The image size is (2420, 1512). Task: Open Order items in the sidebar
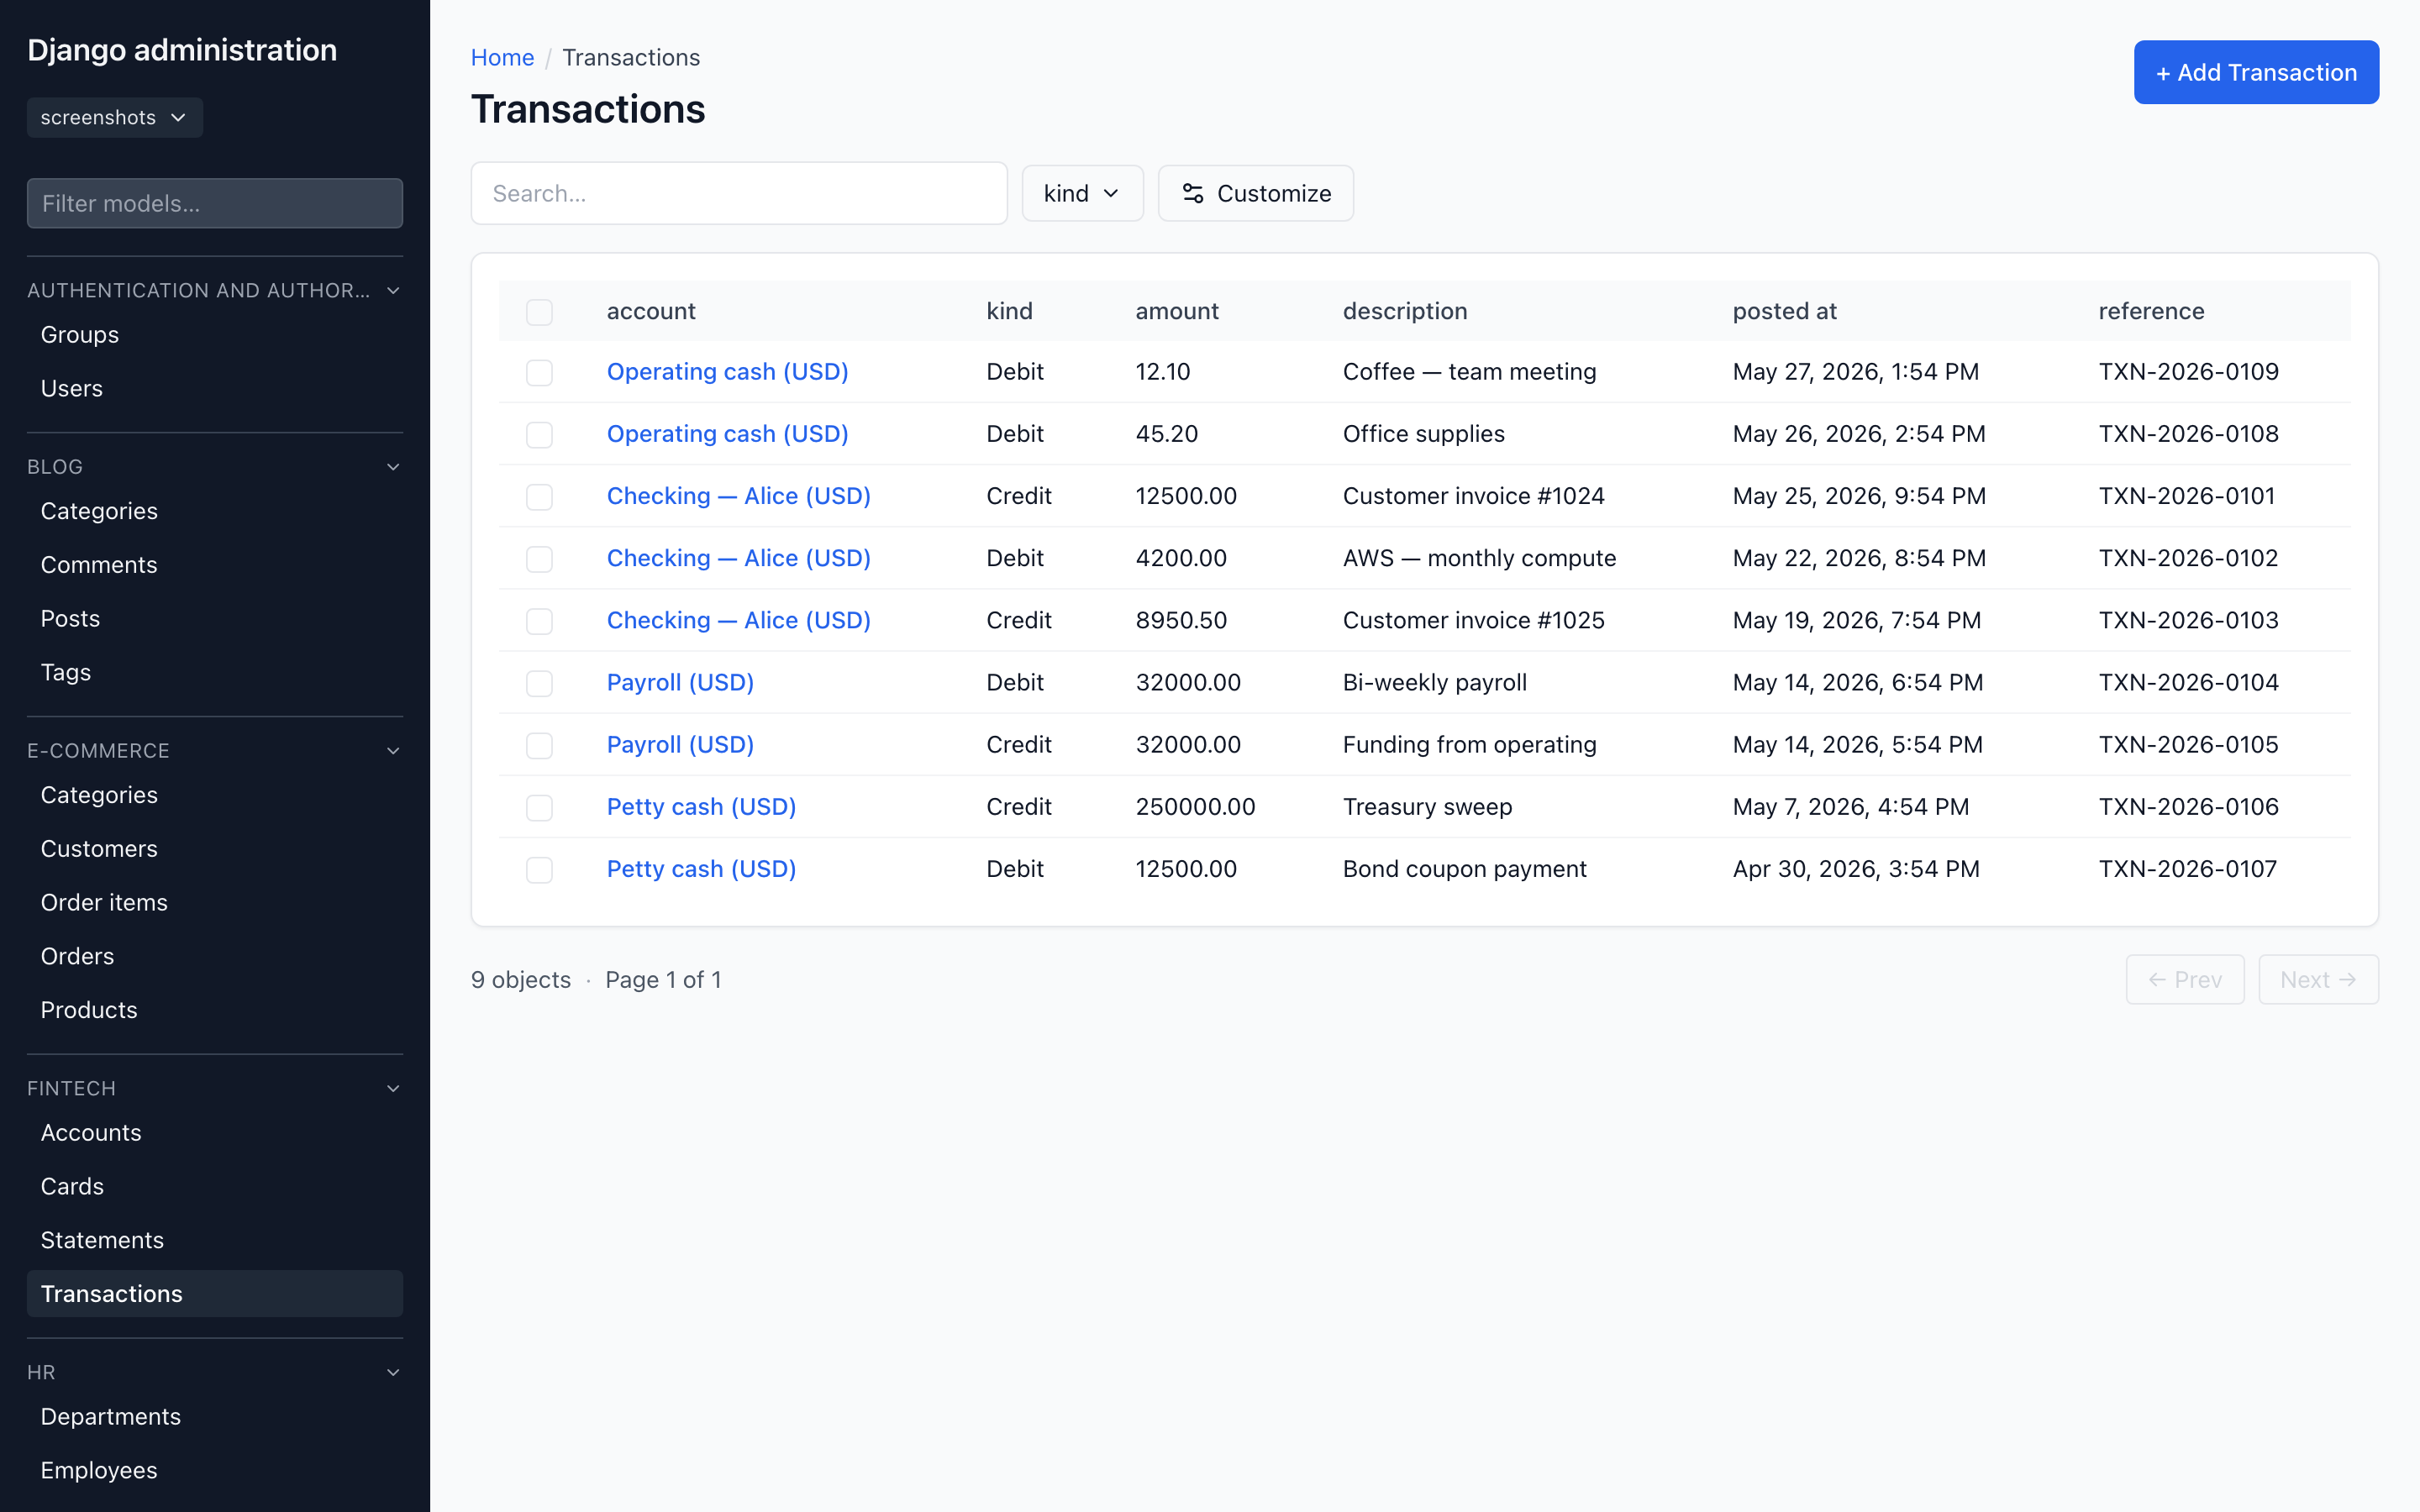(215, 903)
